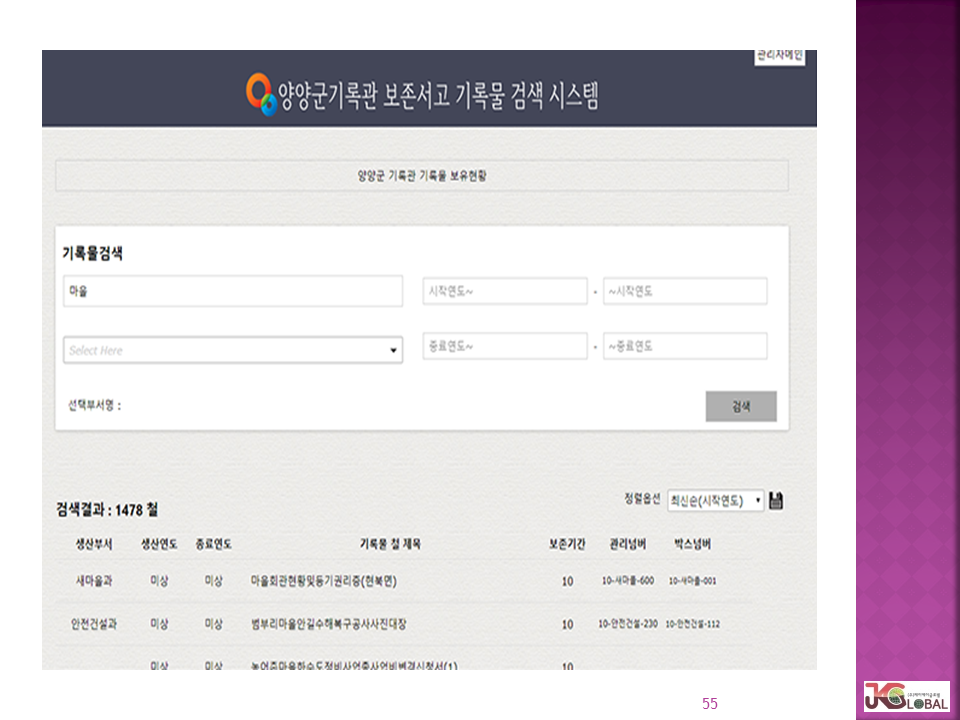Click the 관리넘버 column header
The width and height of the screenshot is (960, 720).
coord(628,544)
